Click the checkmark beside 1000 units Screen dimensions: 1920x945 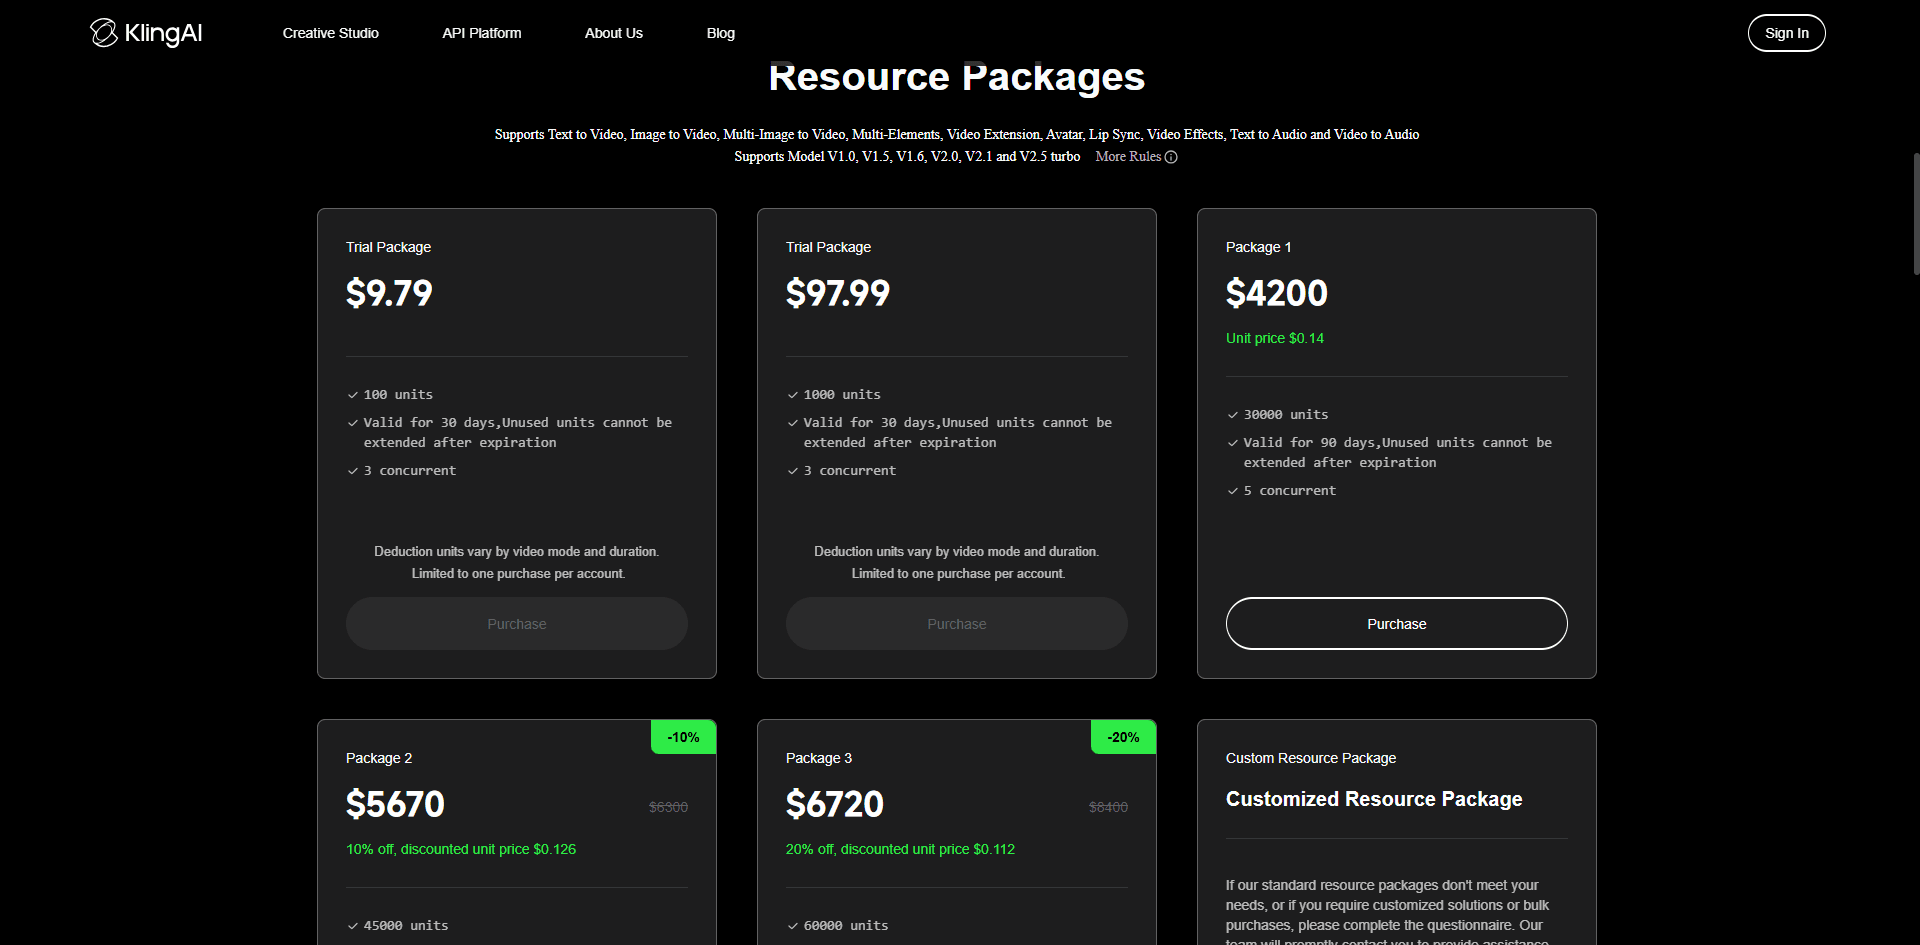792,395
